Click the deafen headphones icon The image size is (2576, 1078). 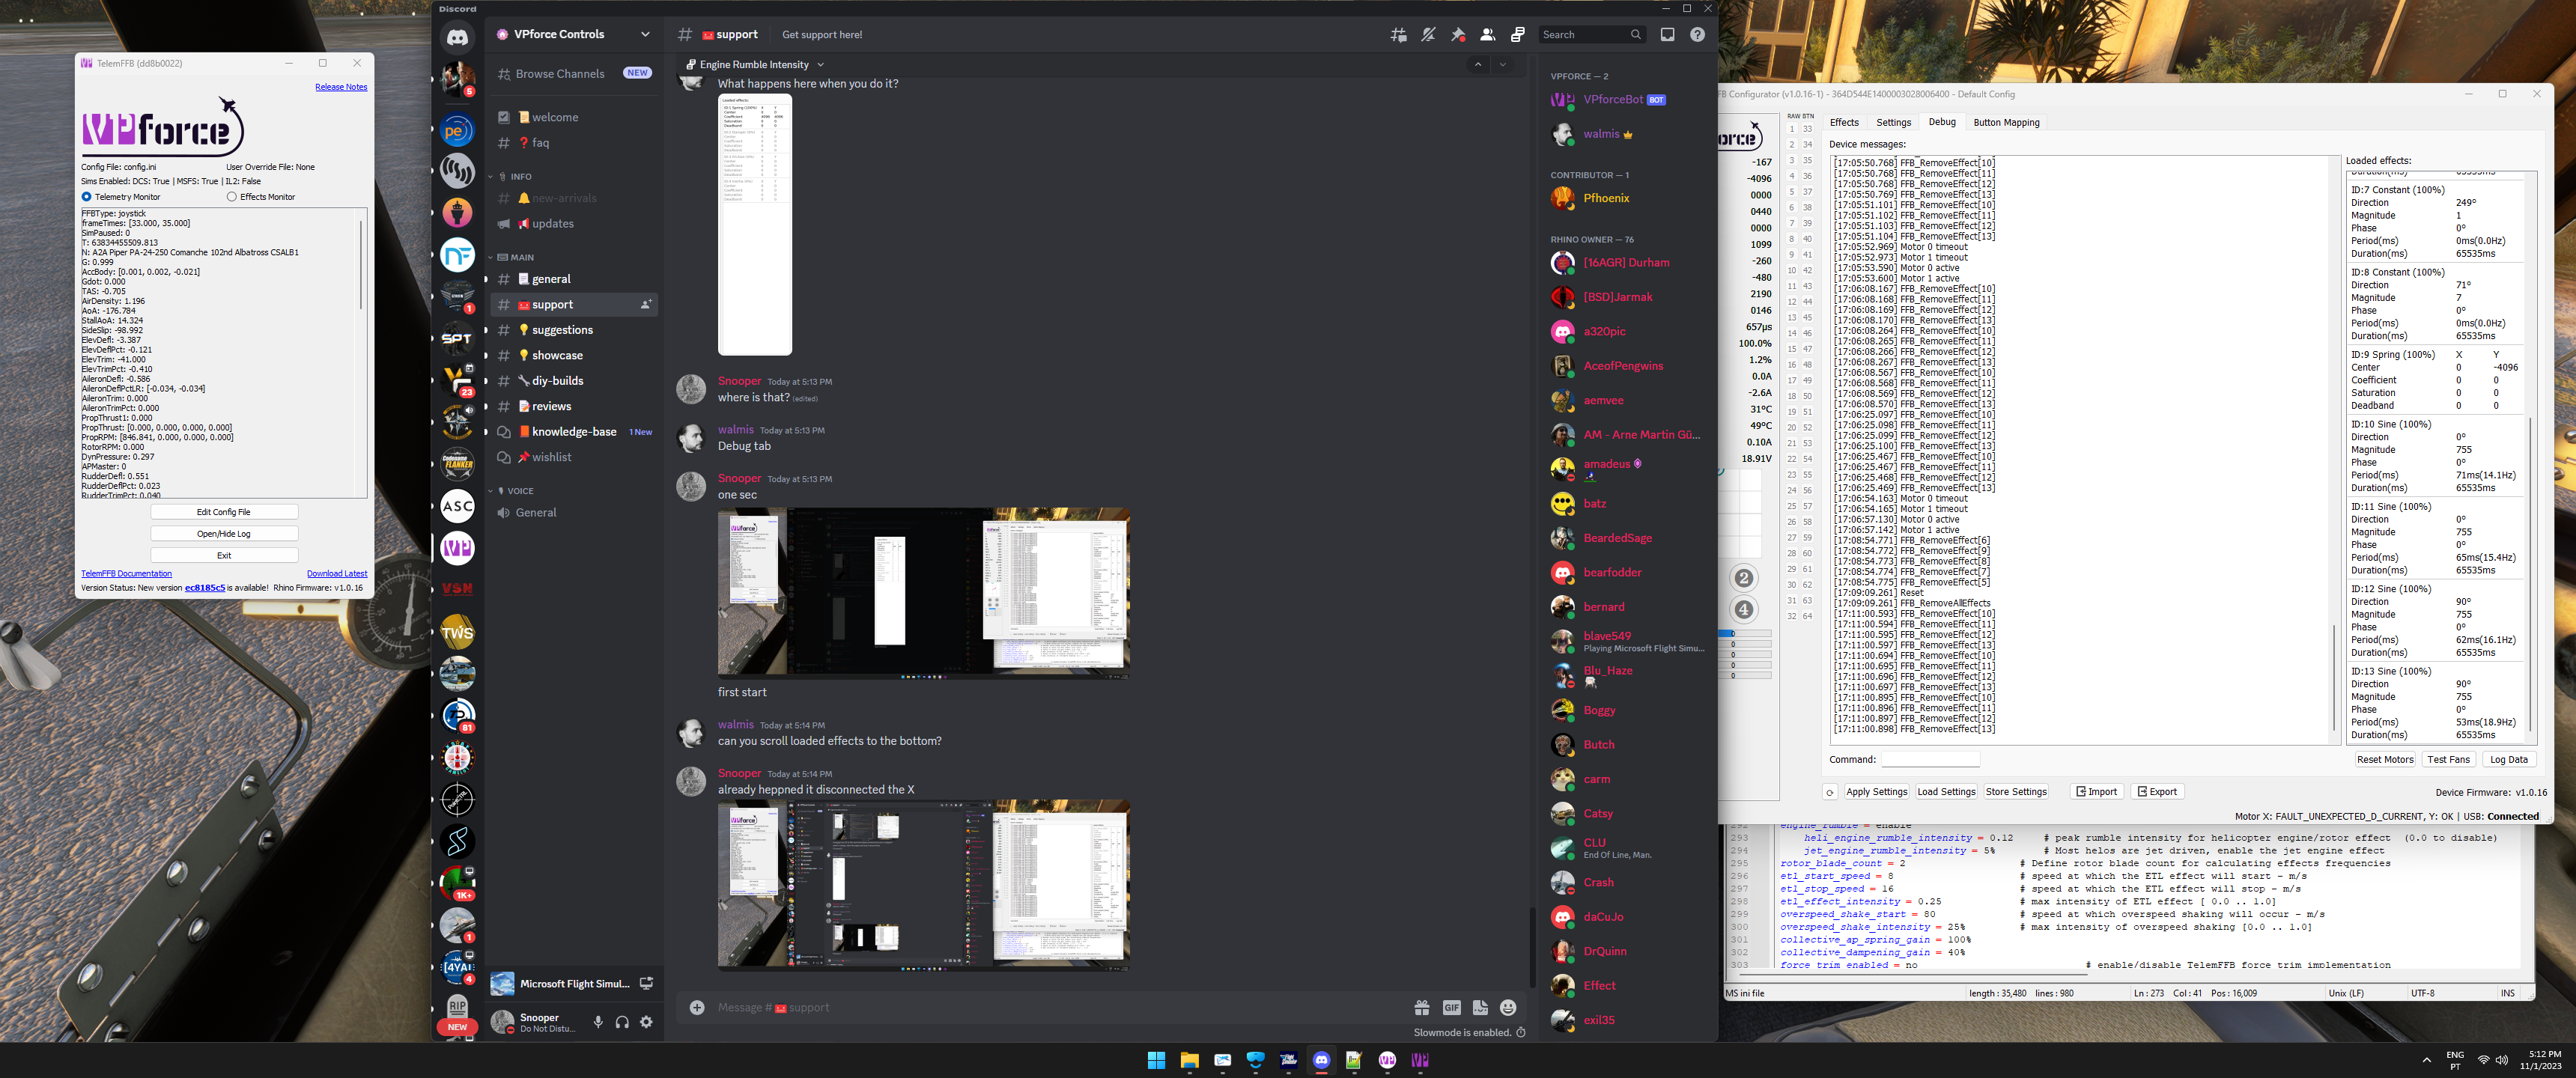click(x=622, y=1022)
